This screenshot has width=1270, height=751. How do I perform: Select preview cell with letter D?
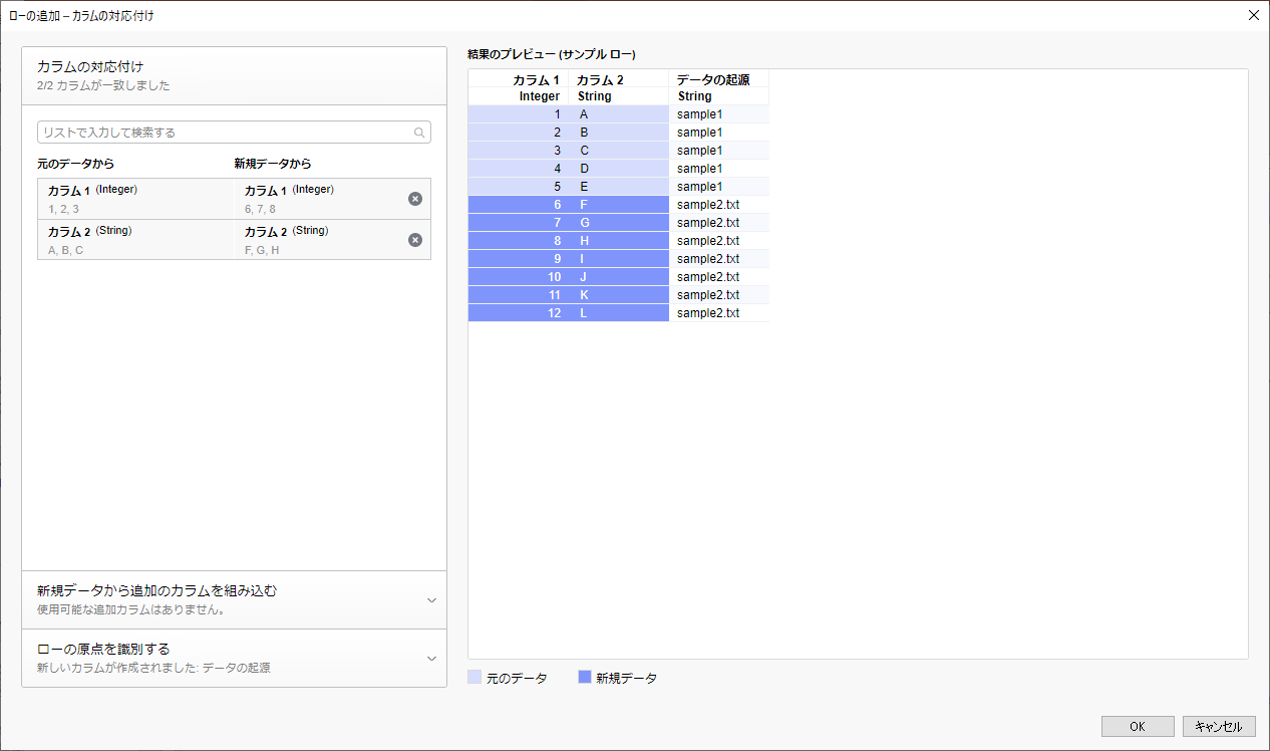click(619, 168)
